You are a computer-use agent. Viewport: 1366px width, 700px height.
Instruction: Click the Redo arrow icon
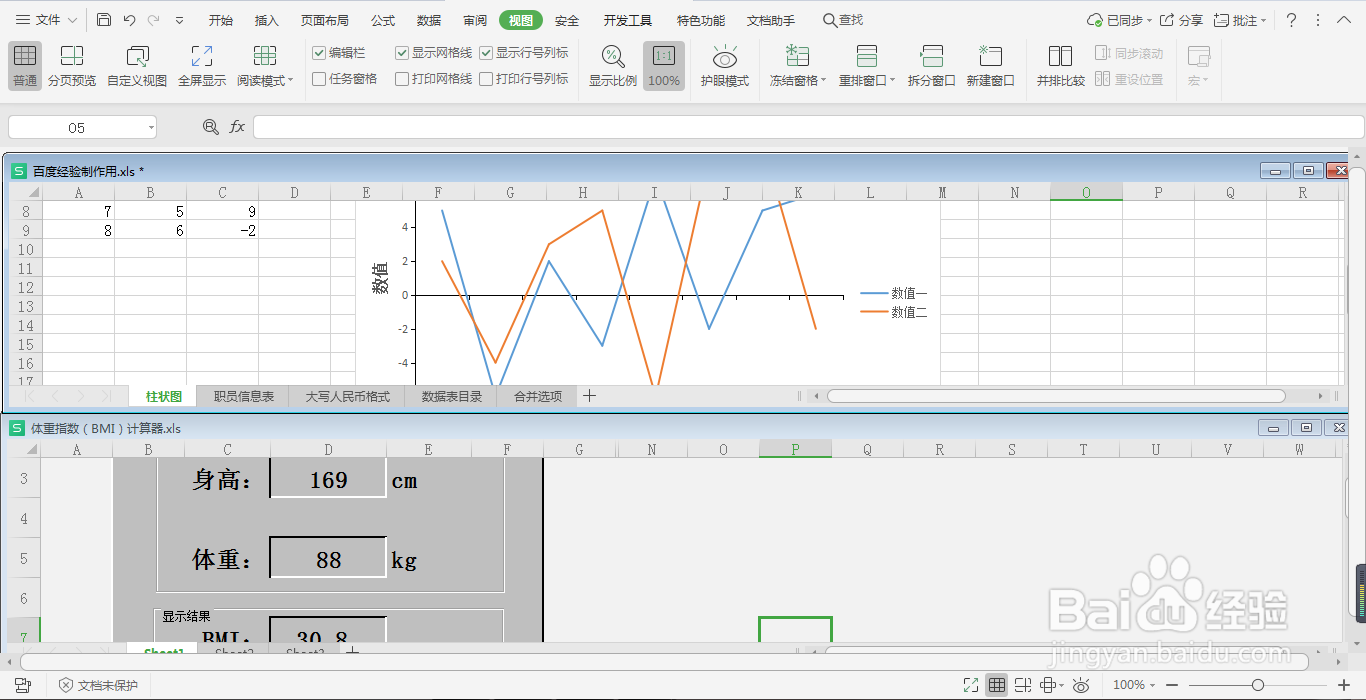pos(153,20)
